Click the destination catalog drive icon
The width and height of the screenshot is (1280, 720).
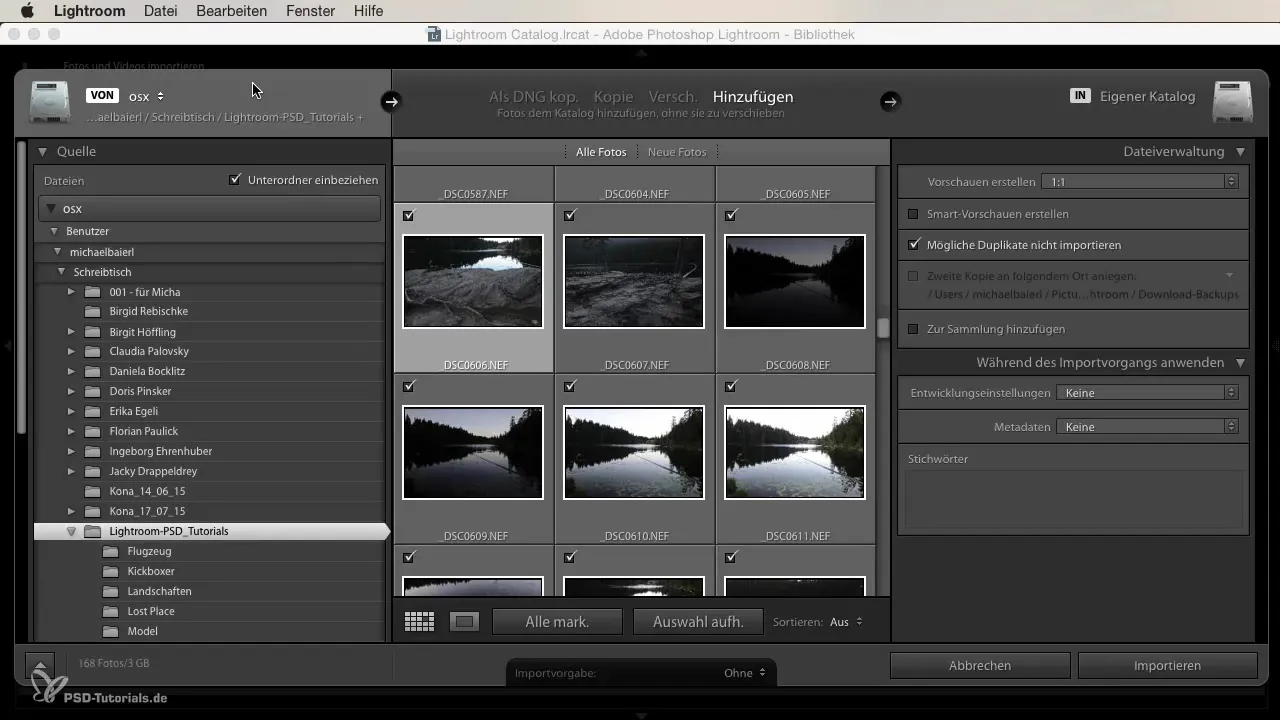(x=1232, y=102)
